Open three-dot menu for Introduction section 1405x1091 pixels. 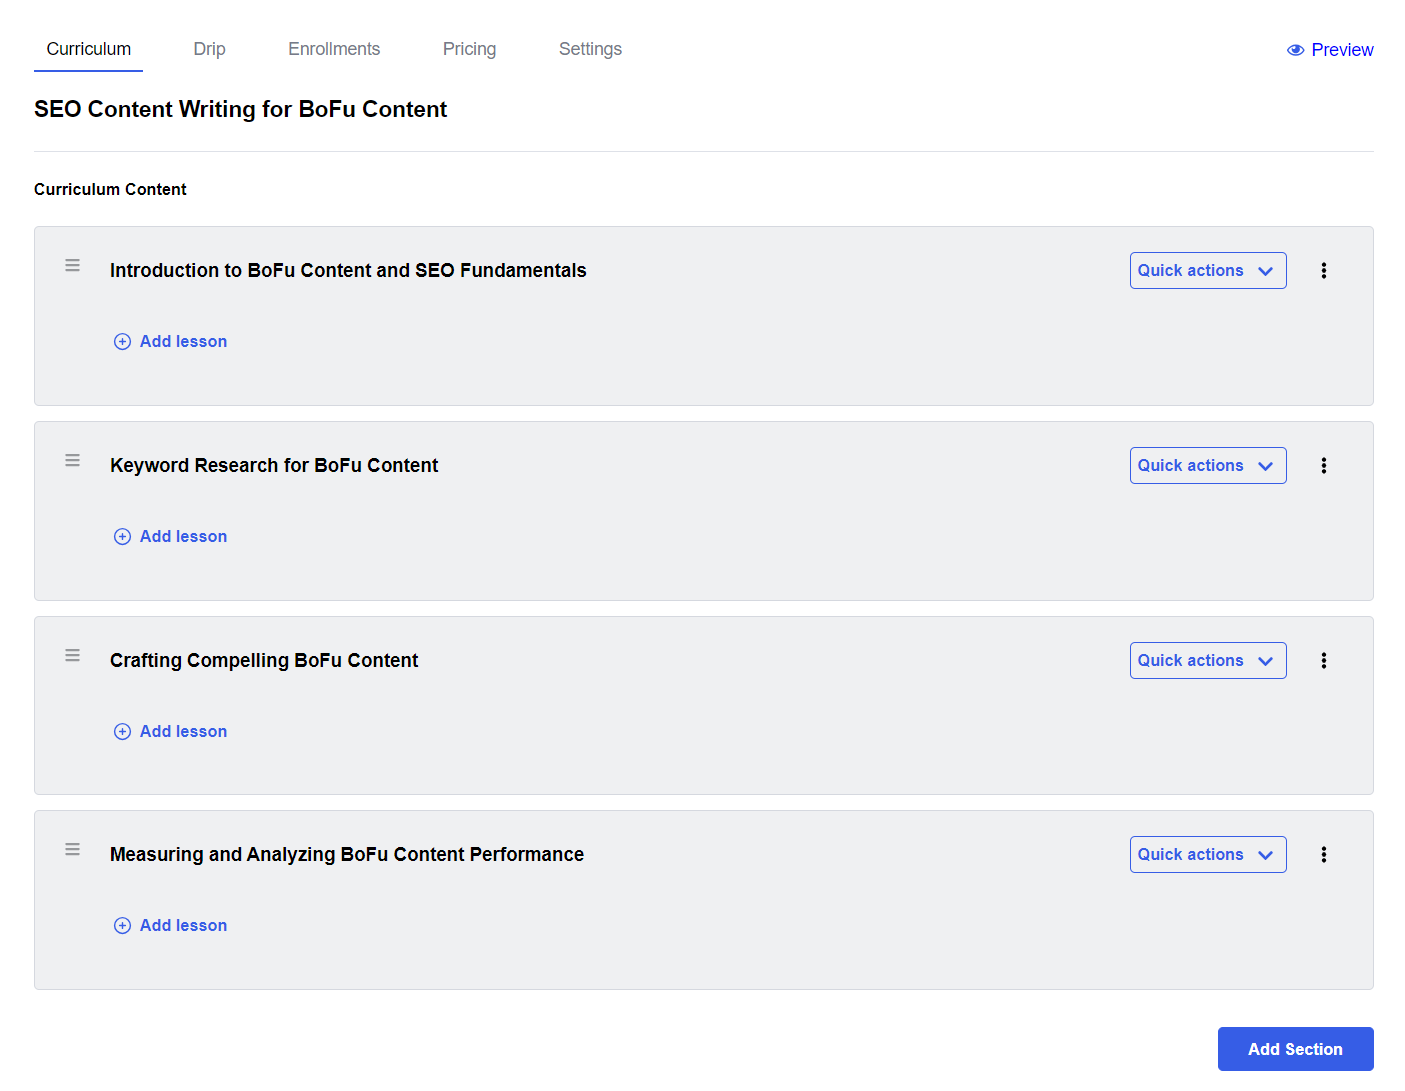point(1323,271)
